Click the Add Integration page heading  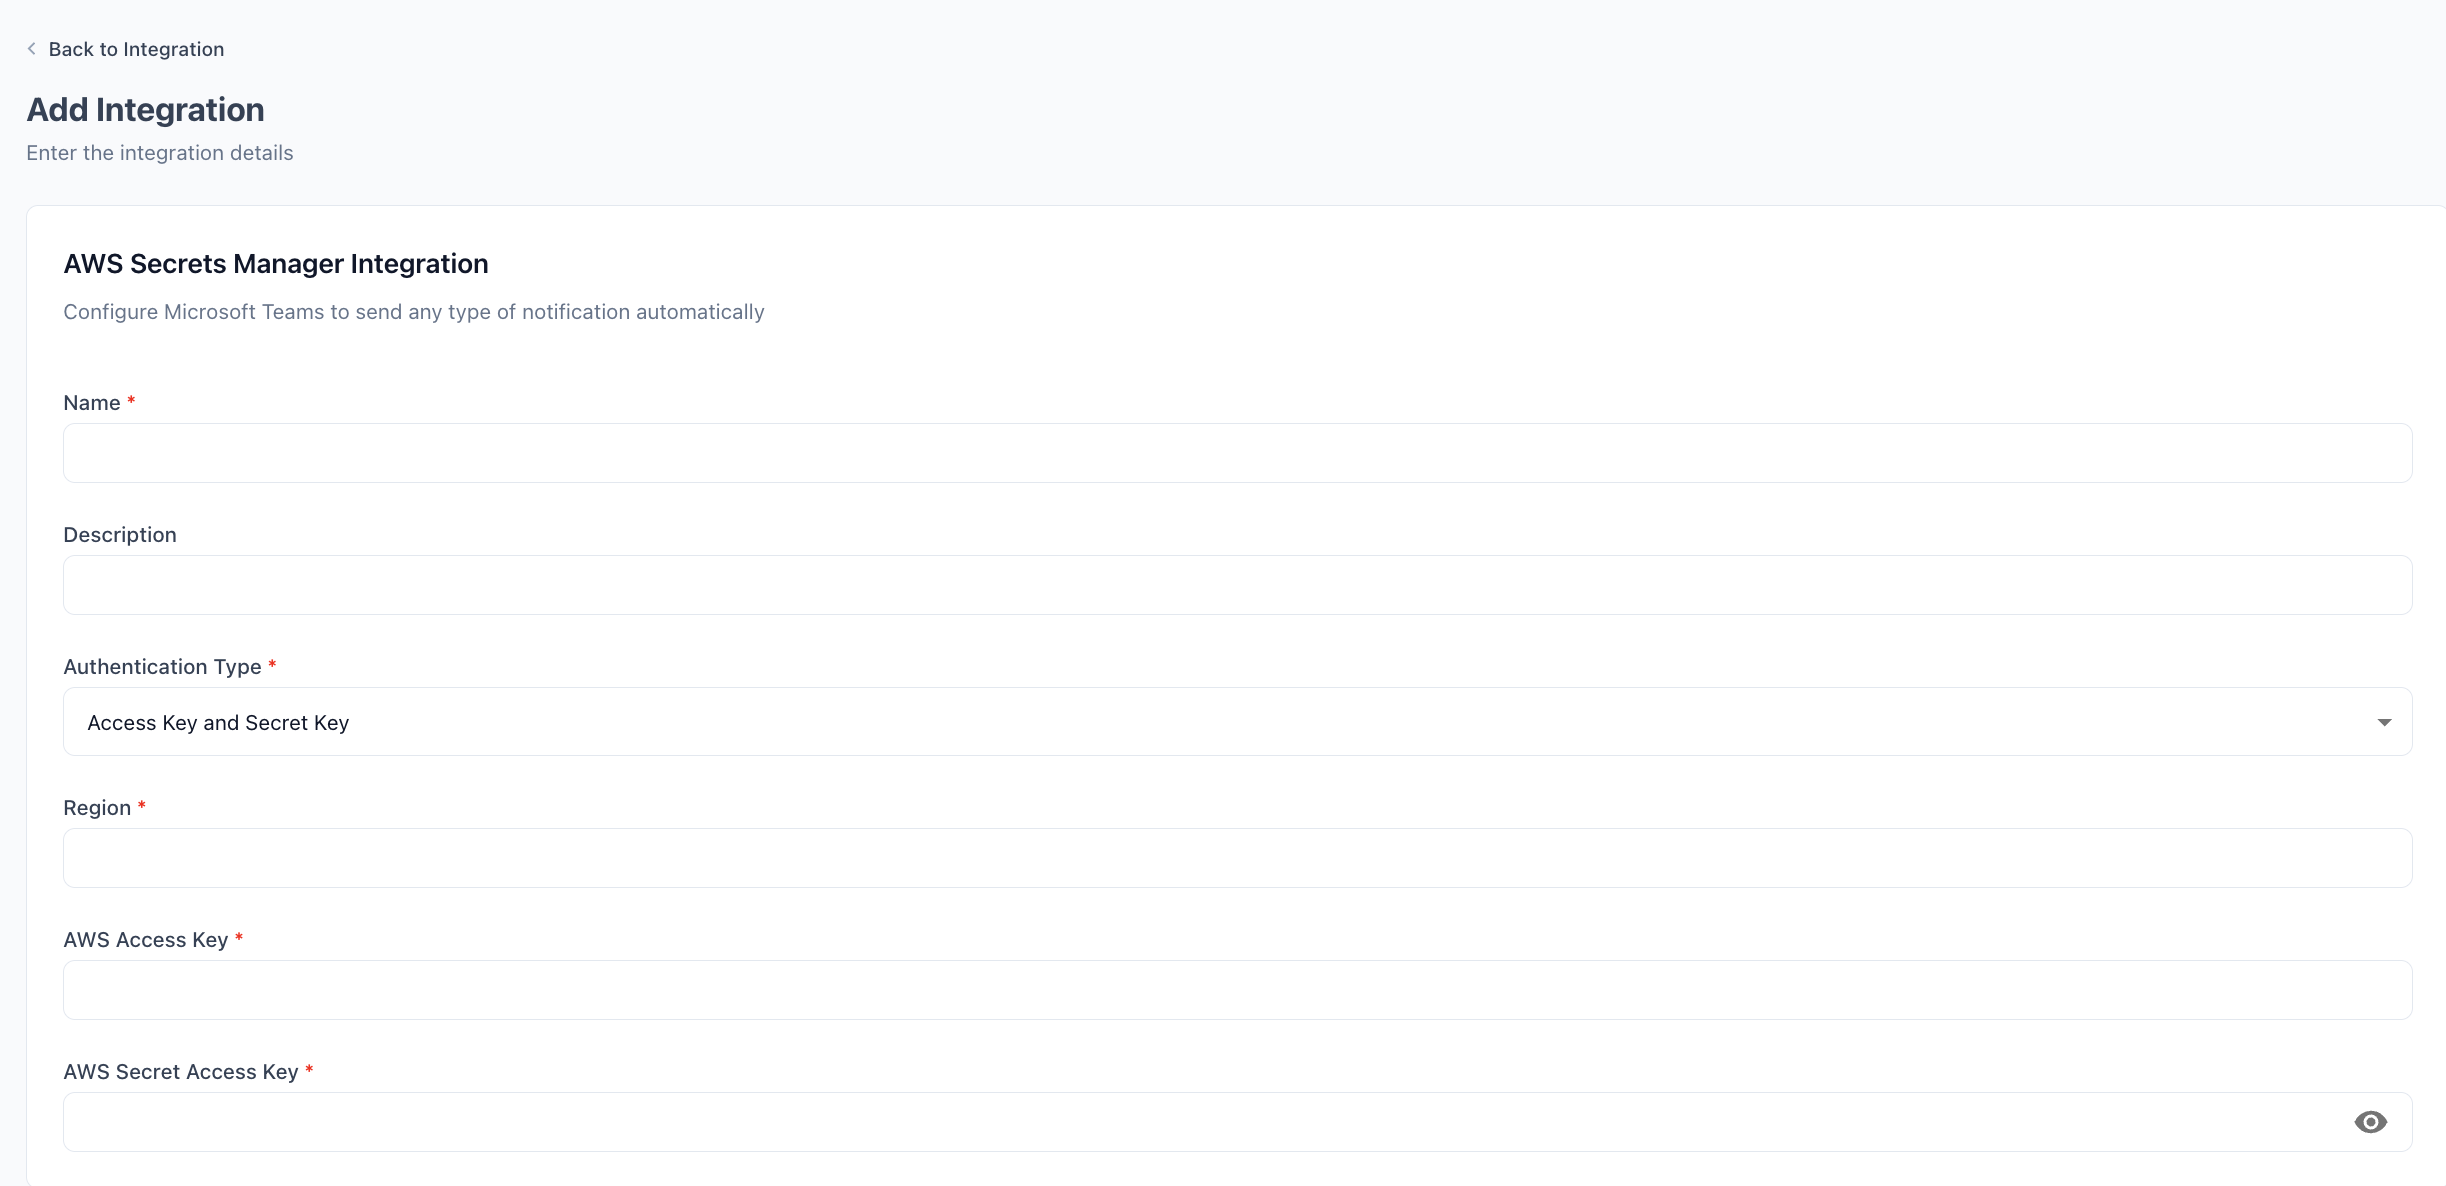tap(145, 109)
